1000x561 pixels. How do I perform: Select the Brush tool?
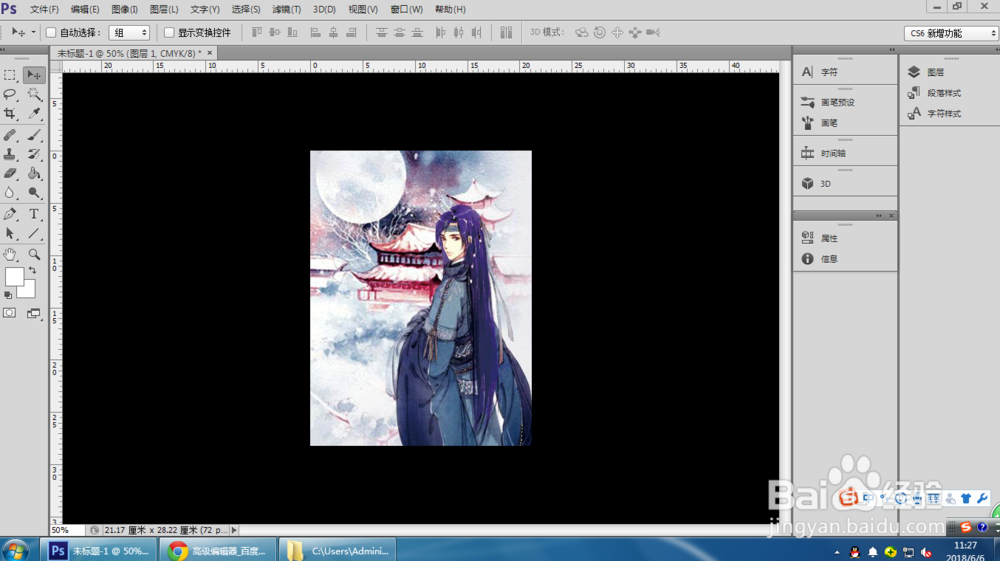pyautogui.click(x=34, y=135)
